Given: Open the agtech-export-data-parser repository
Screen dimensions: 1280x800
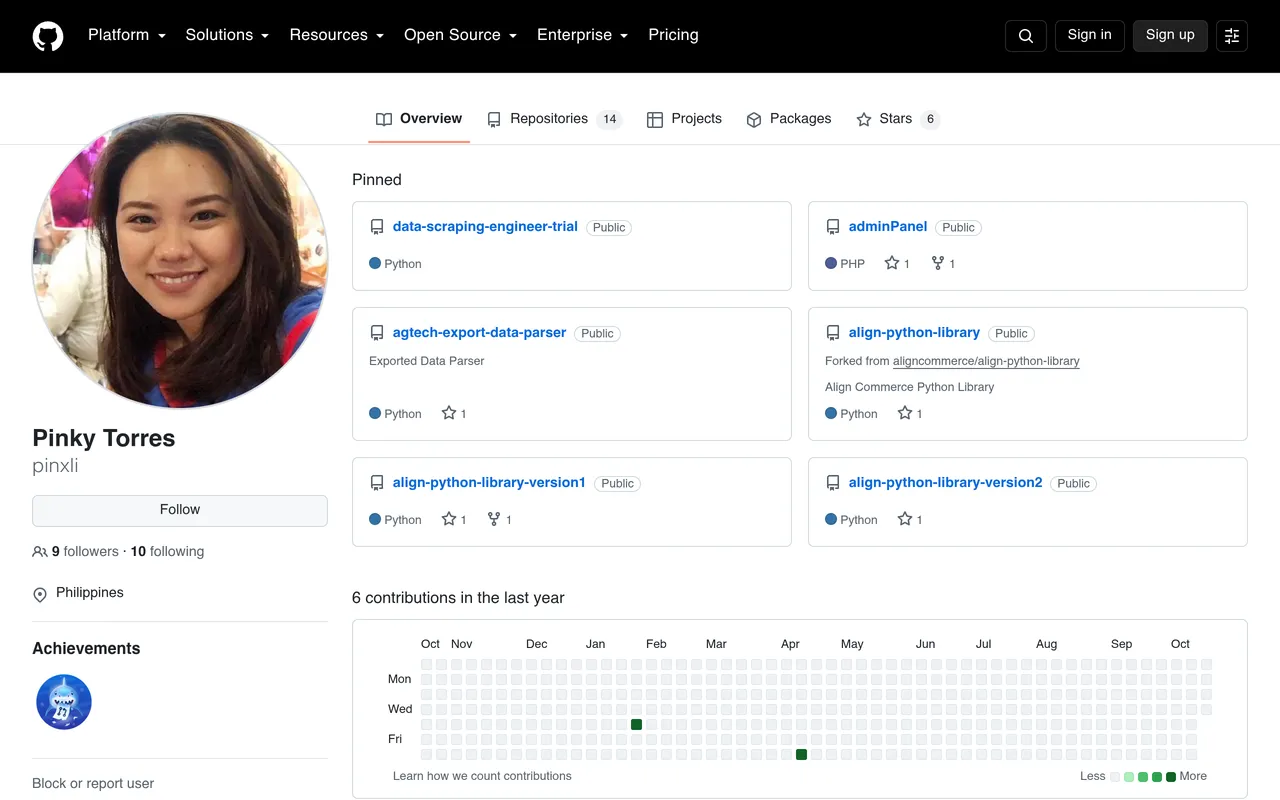Looking at the screenshot, I should click(479, 333).
